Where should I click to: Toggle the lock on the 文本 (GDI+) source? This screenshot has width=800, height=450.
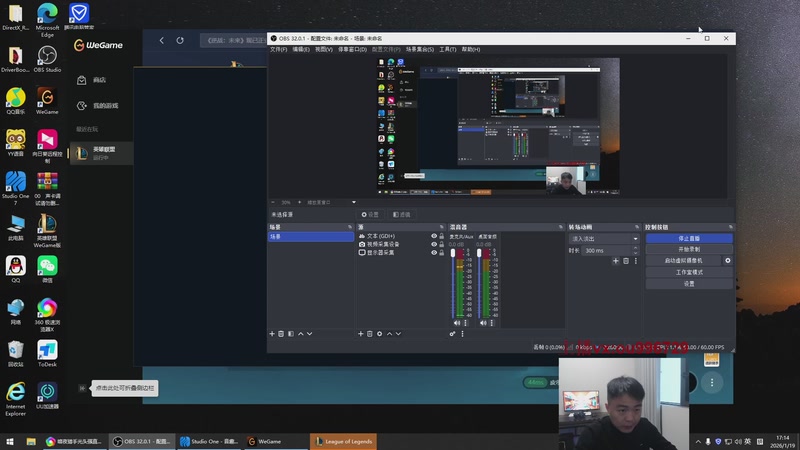point(442,236)
